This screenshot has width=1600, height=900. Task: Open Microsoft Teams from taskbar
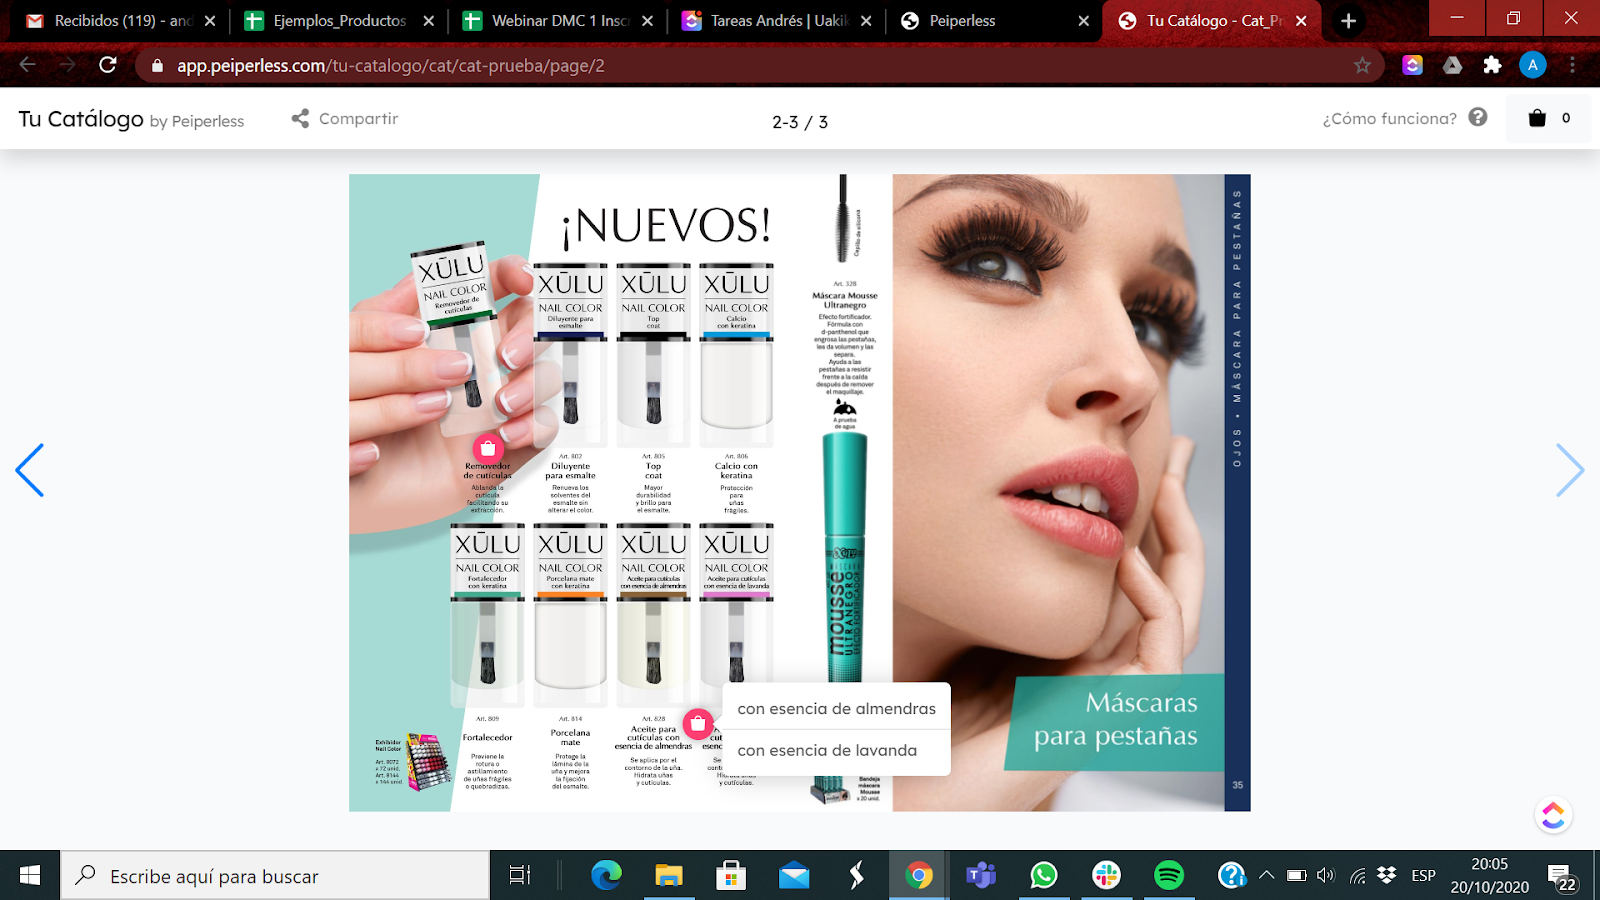point(981,876)
